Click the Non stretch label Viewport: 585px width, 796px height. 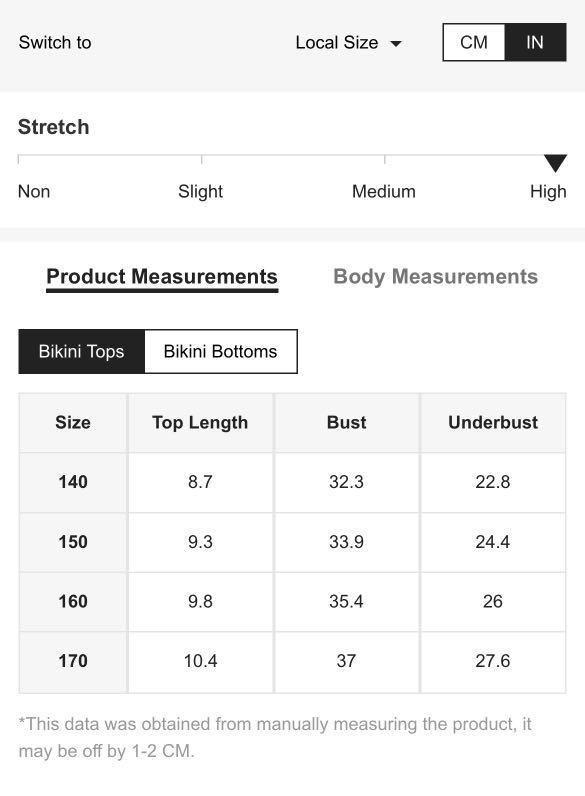(x=34, y=191)
